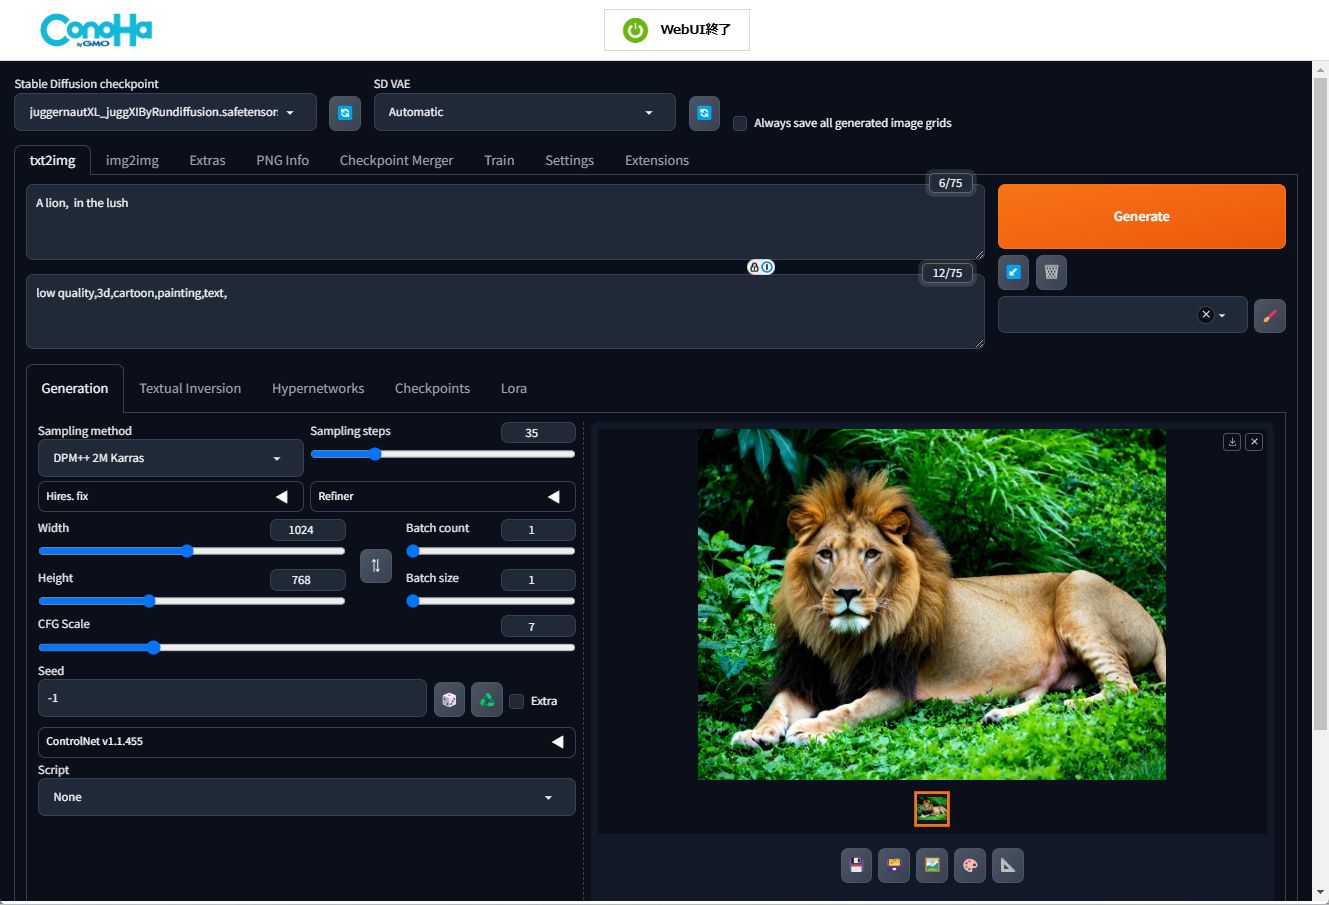Viewport: 1329px width, 905px height.
Task: Click the refresh SD VAE icon
Action: pos(704,113)
